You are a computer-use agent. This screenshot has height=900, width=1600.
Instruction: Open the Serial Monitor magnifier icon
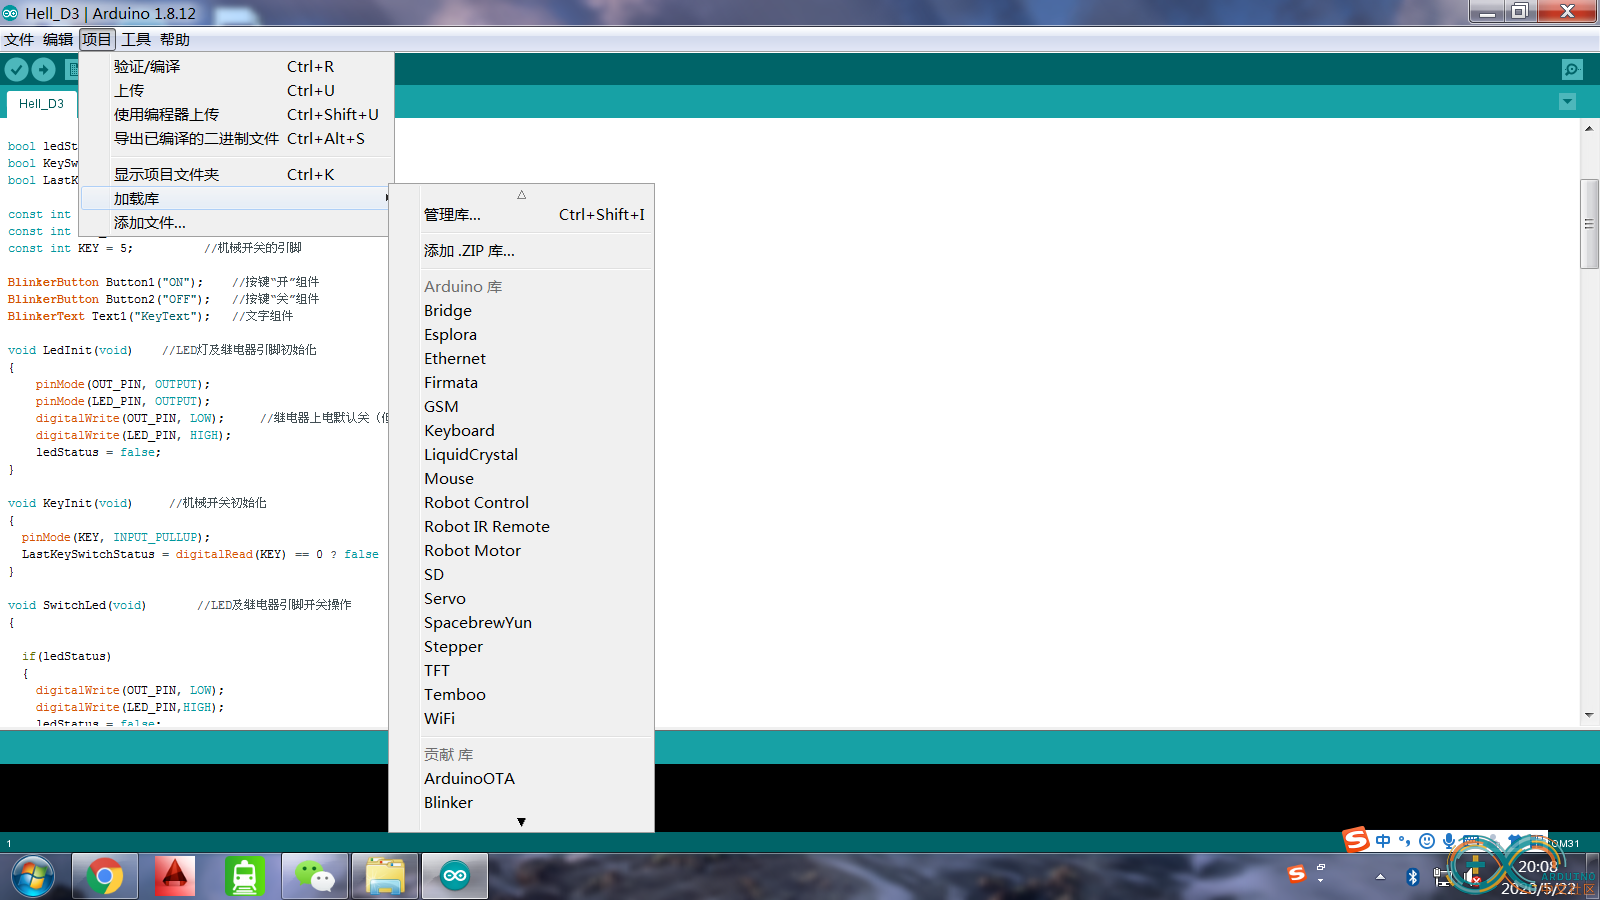[x=1572, y=69]
